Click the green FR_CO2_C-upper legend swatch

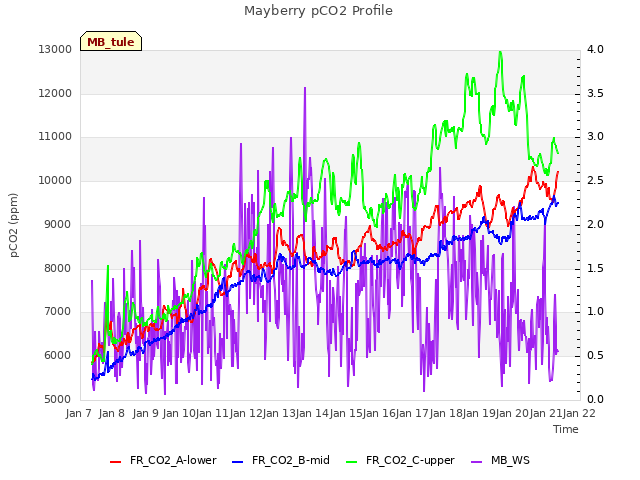pyautogui.click(x=351, y=462)
